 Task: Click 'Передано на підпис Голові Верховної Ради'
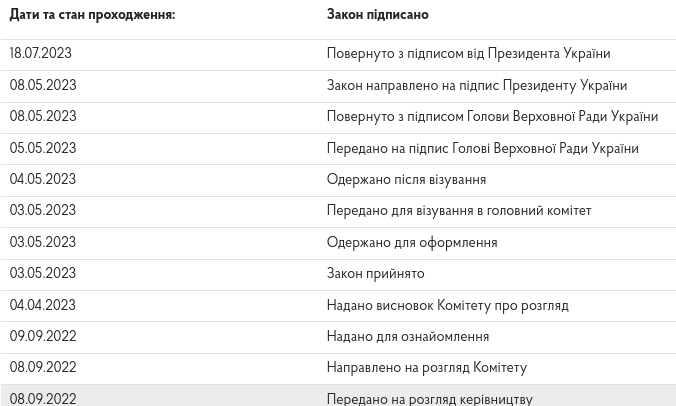[x=482, y=149]
